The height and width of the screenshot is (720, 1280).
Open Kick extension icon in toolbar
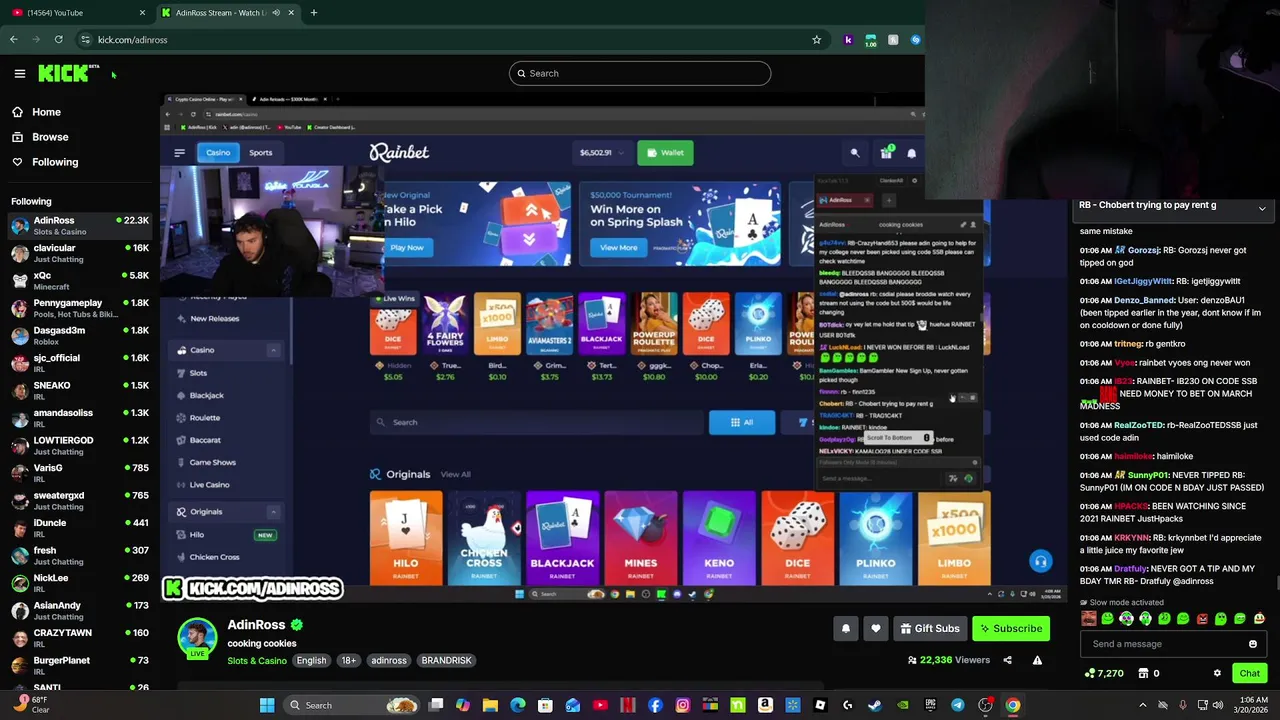click(848, 40)
